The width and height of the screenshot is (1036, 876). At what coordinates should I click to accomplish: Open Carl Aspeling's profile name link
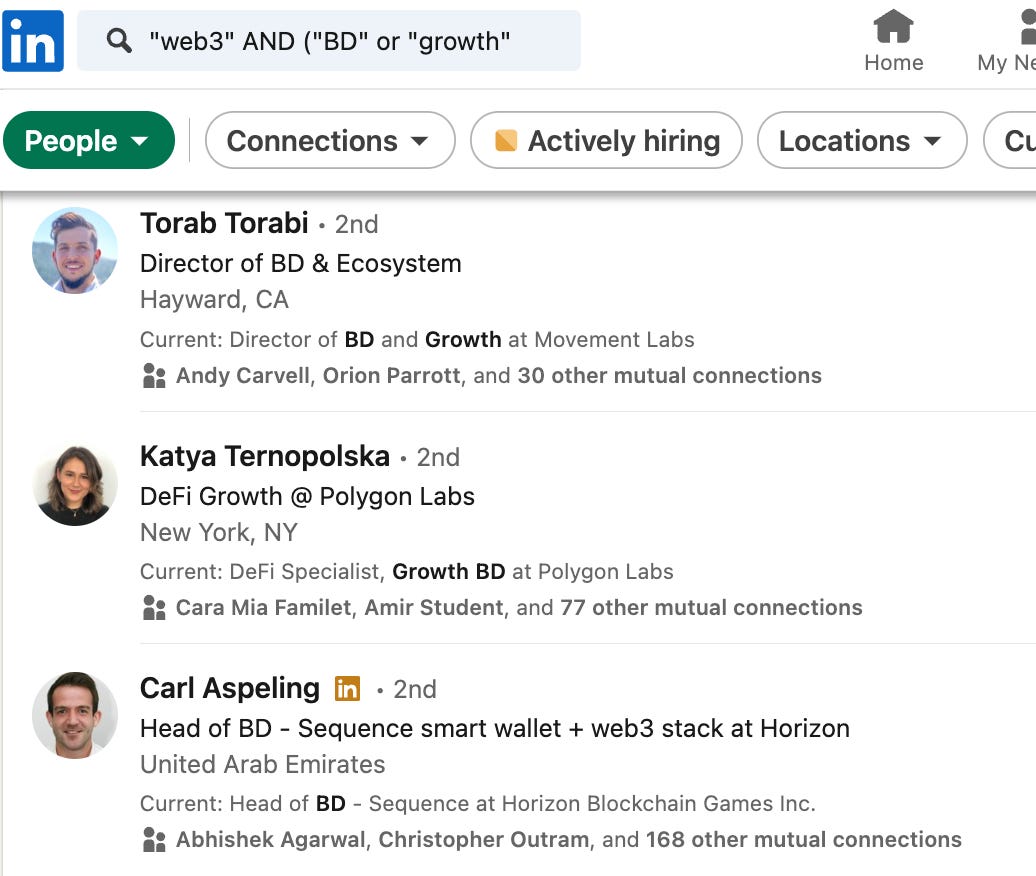230,689
